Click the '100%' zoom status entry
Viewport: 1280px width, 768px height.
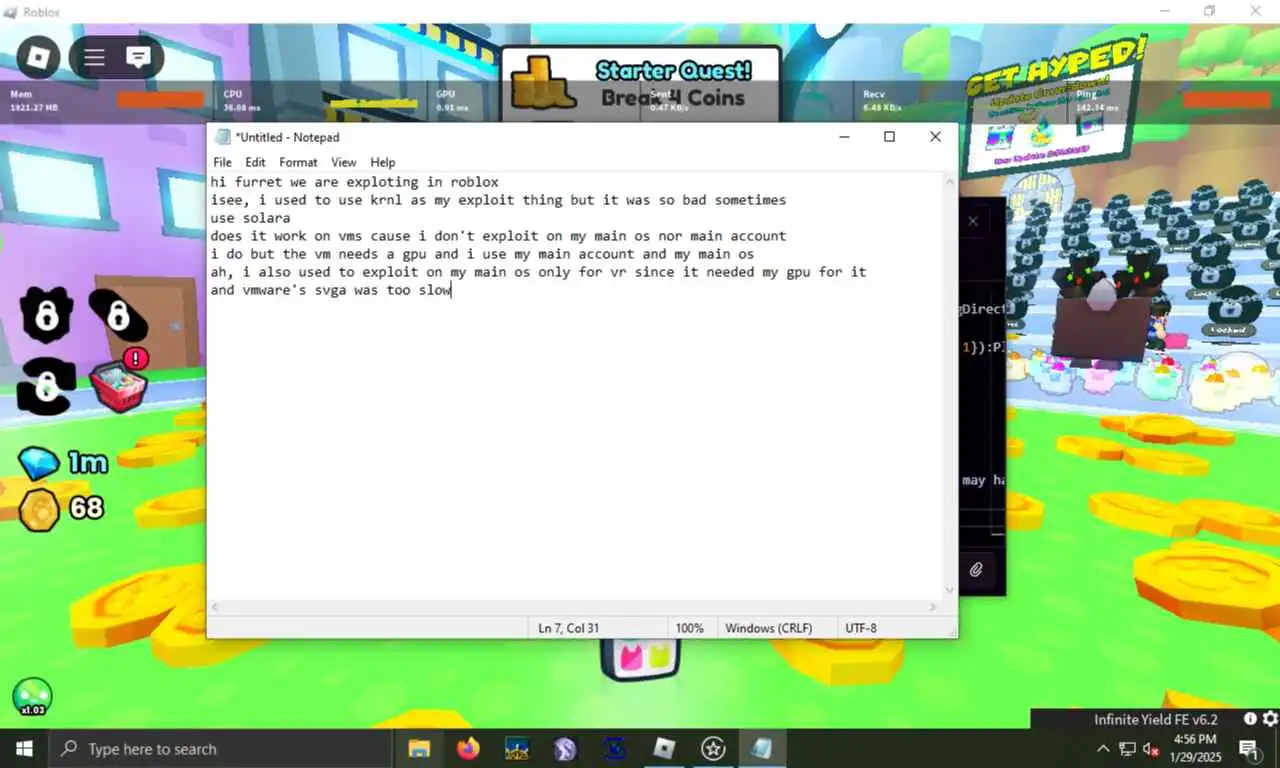coord(689,628)
